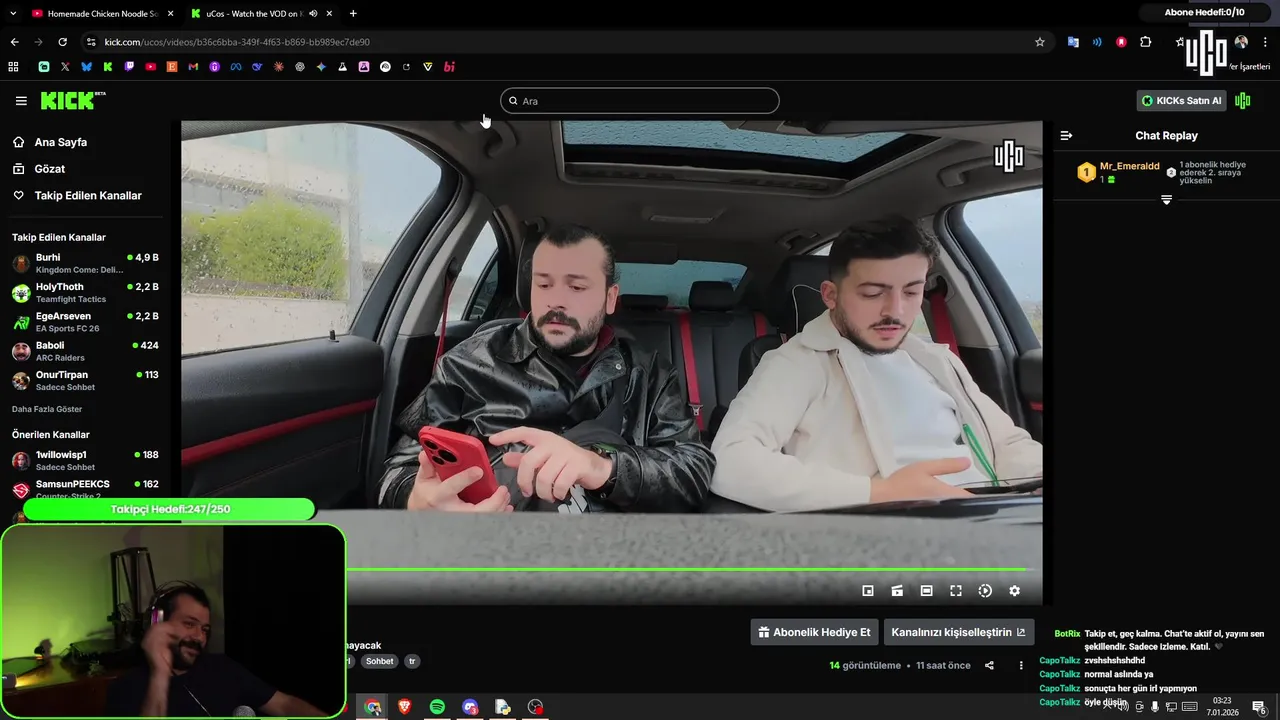This screenshot has width=1280, height=720.
Task: Open Chrome from the taskbar
Action: [x=372, y=707]
